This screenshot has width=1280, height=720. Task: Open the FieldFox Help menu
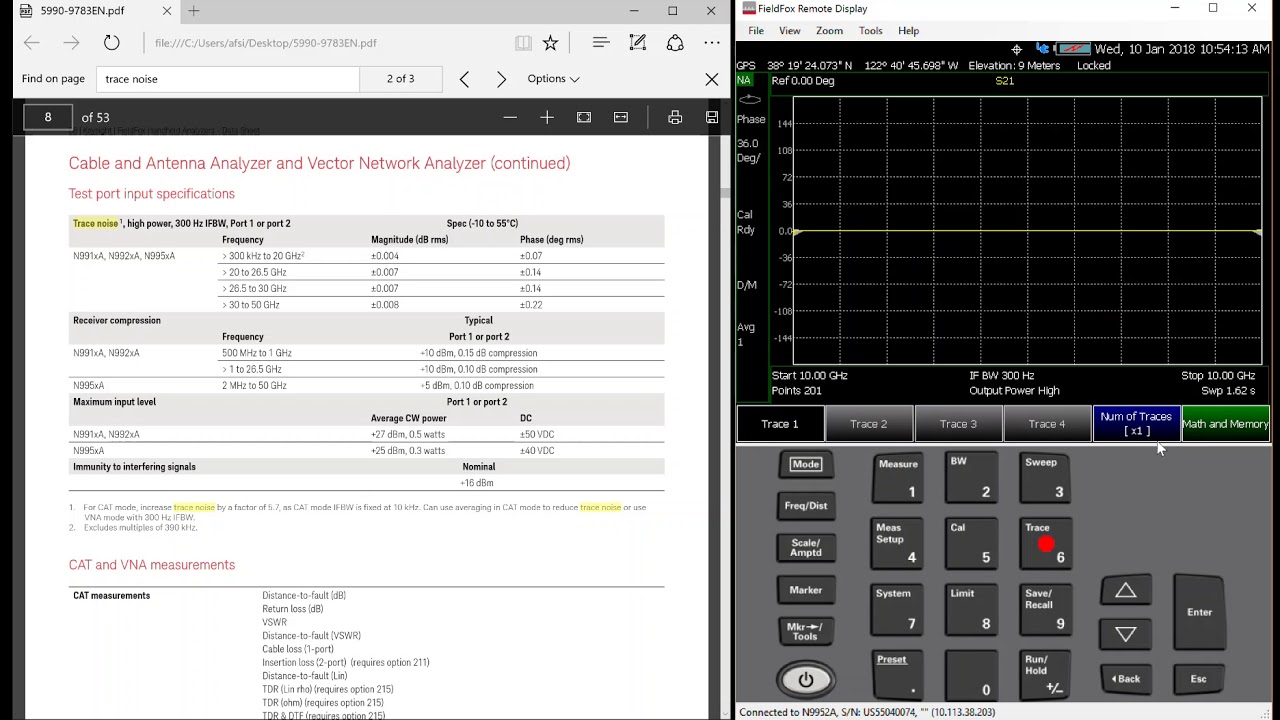tap(908, 31)
